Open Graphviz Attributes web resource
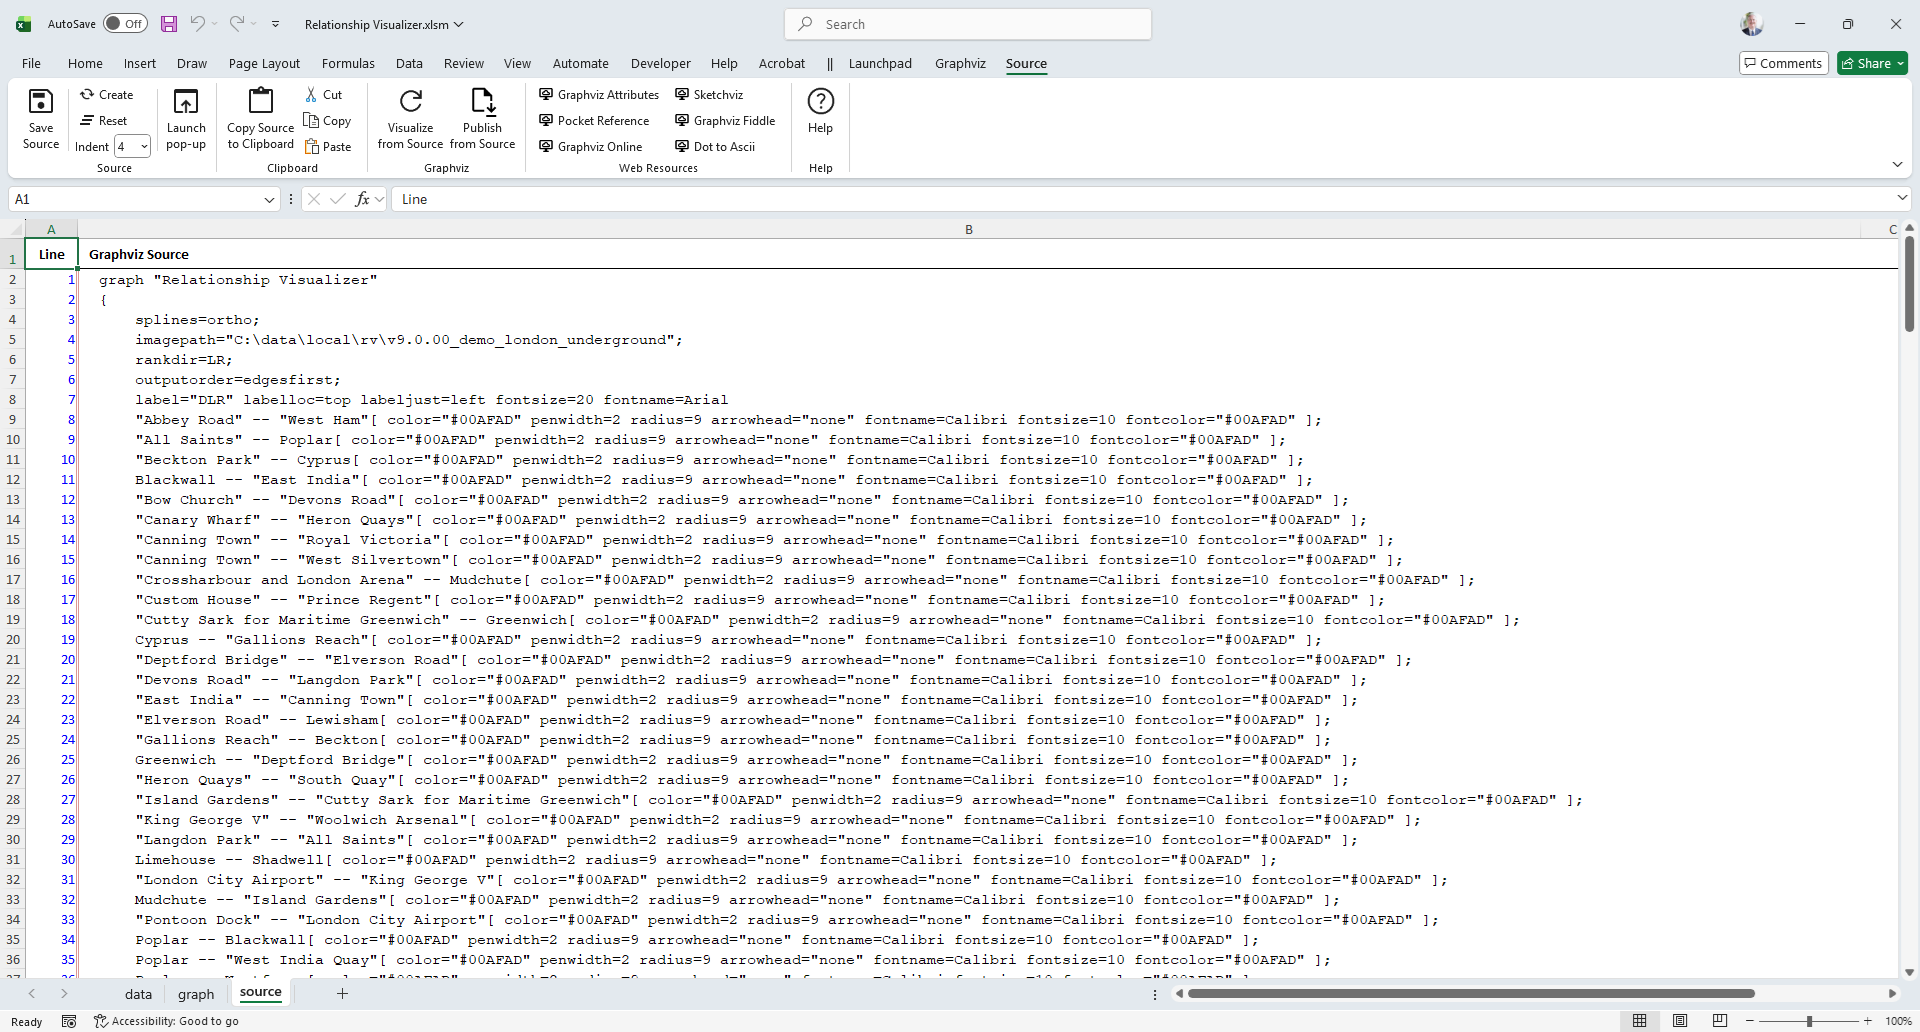The width and height of the screenshot is (1920, 1032). pyautogui.click(x=599, y=95)
